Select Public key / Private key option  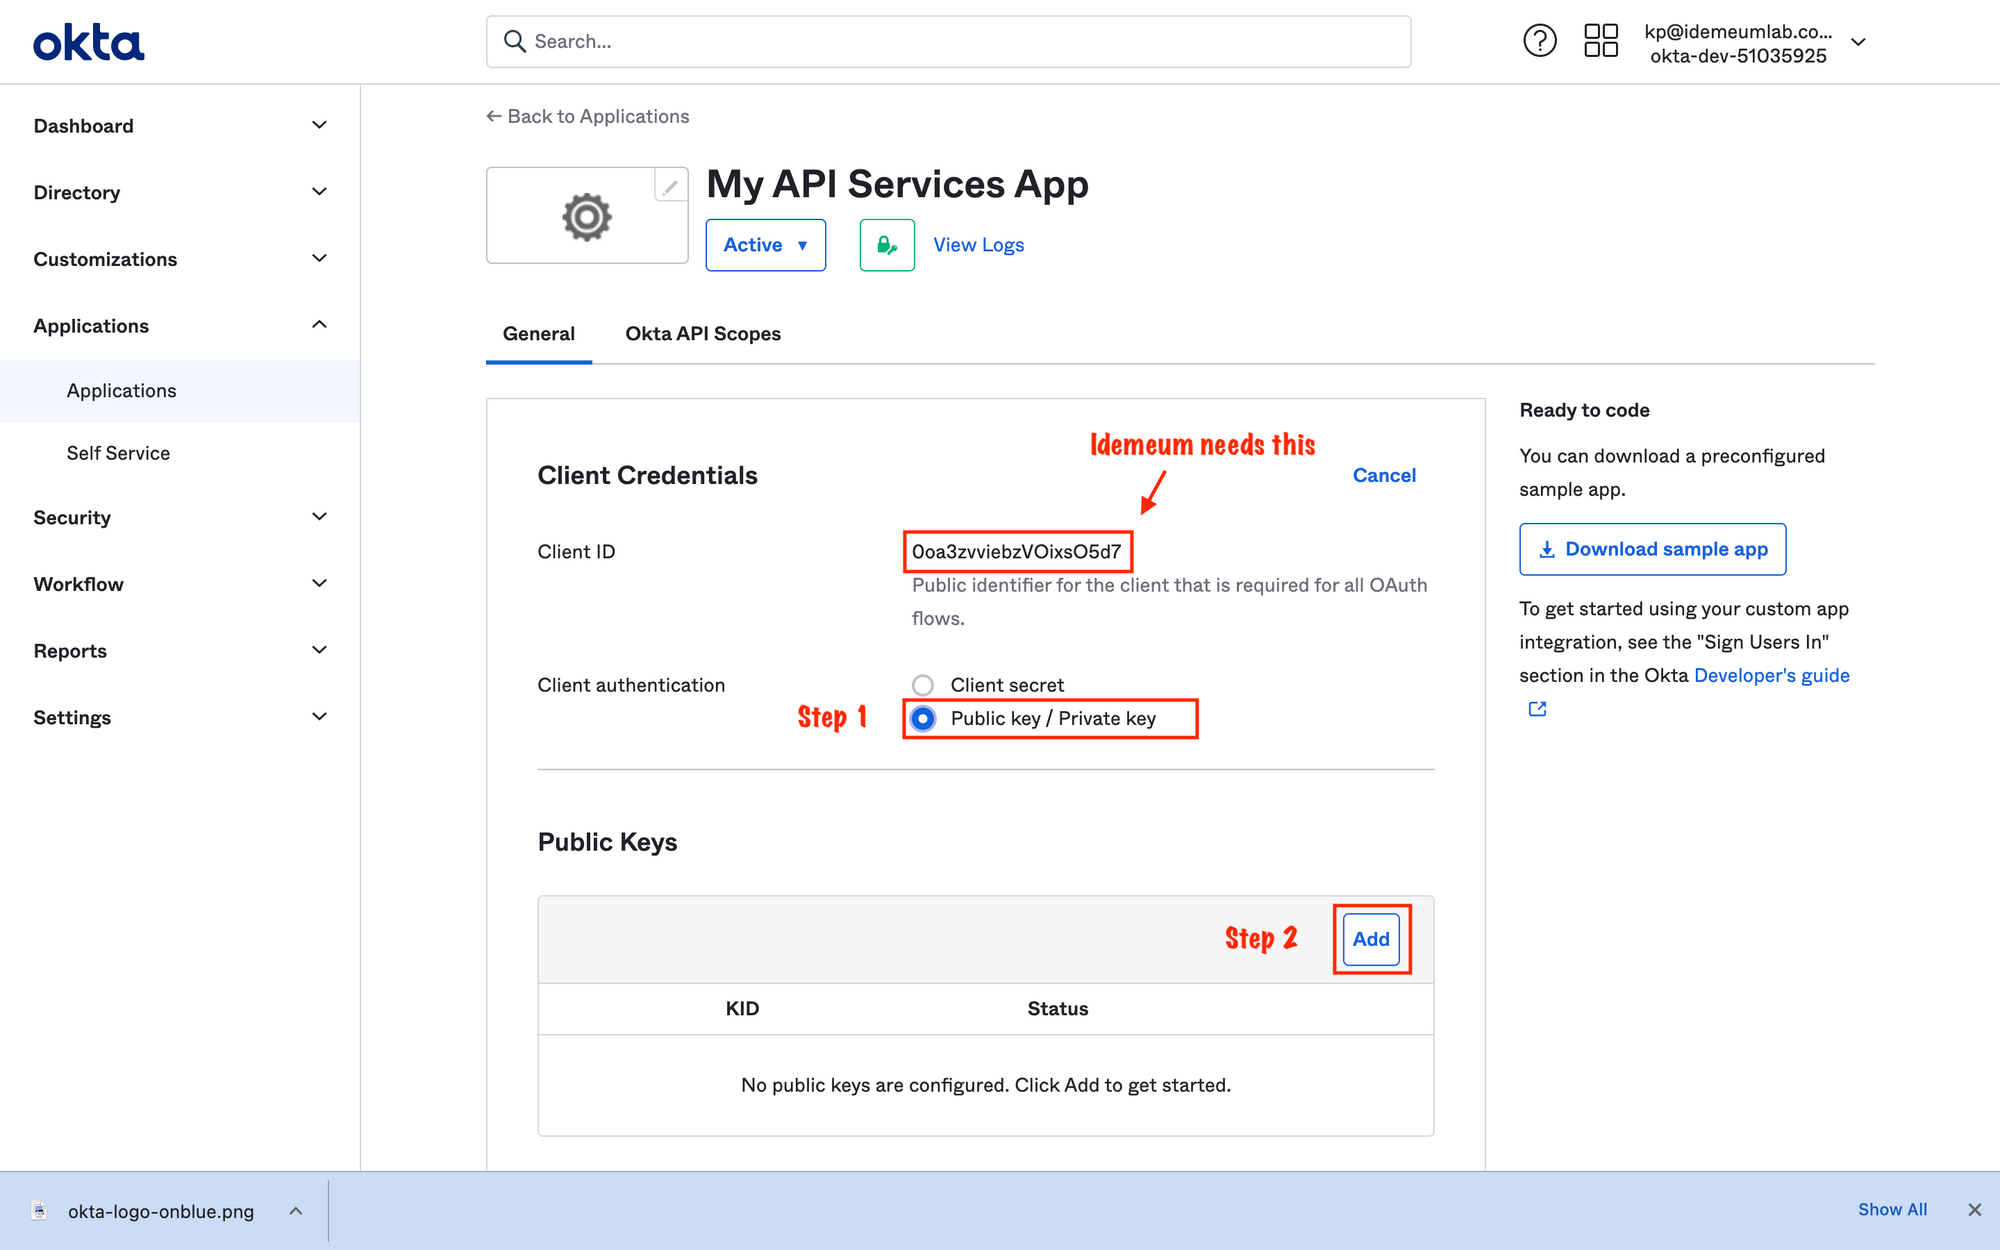[x=923, y=719]
